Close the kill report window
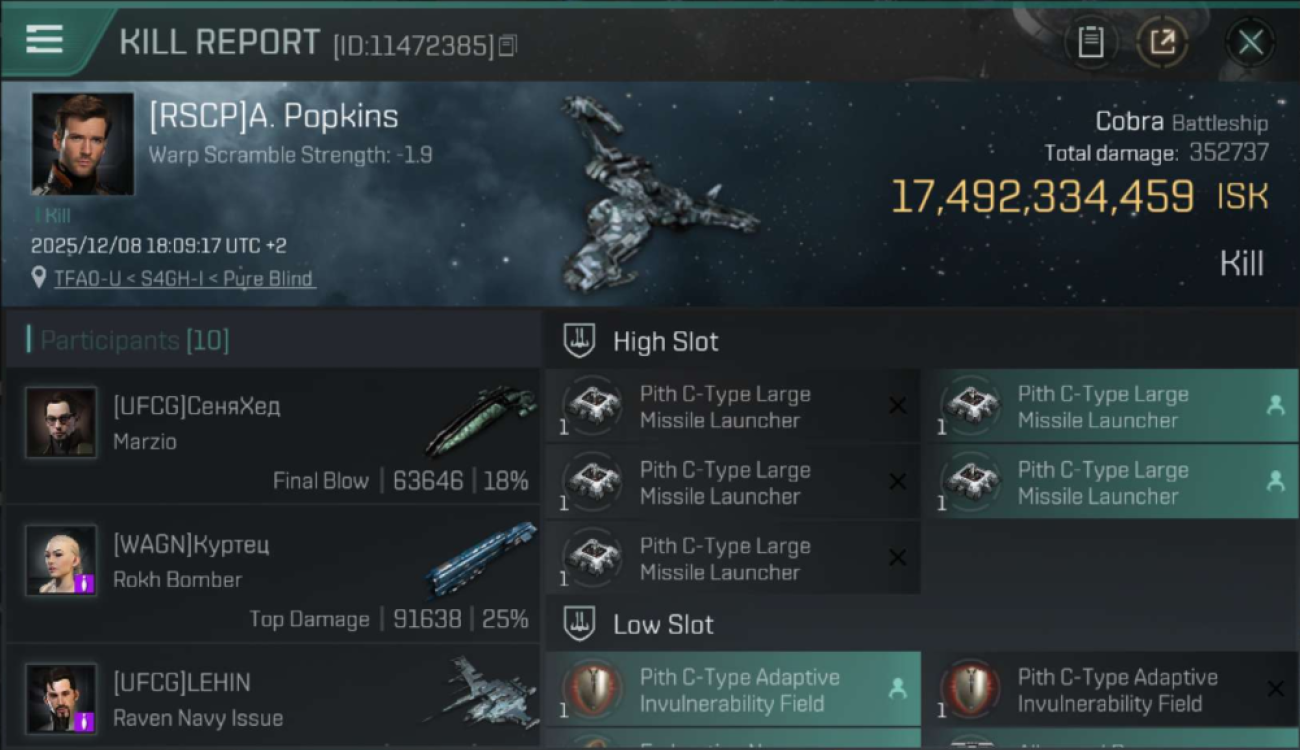Screen dimensions: 1300x750 pyautogui.click(x=1250, y=42)
